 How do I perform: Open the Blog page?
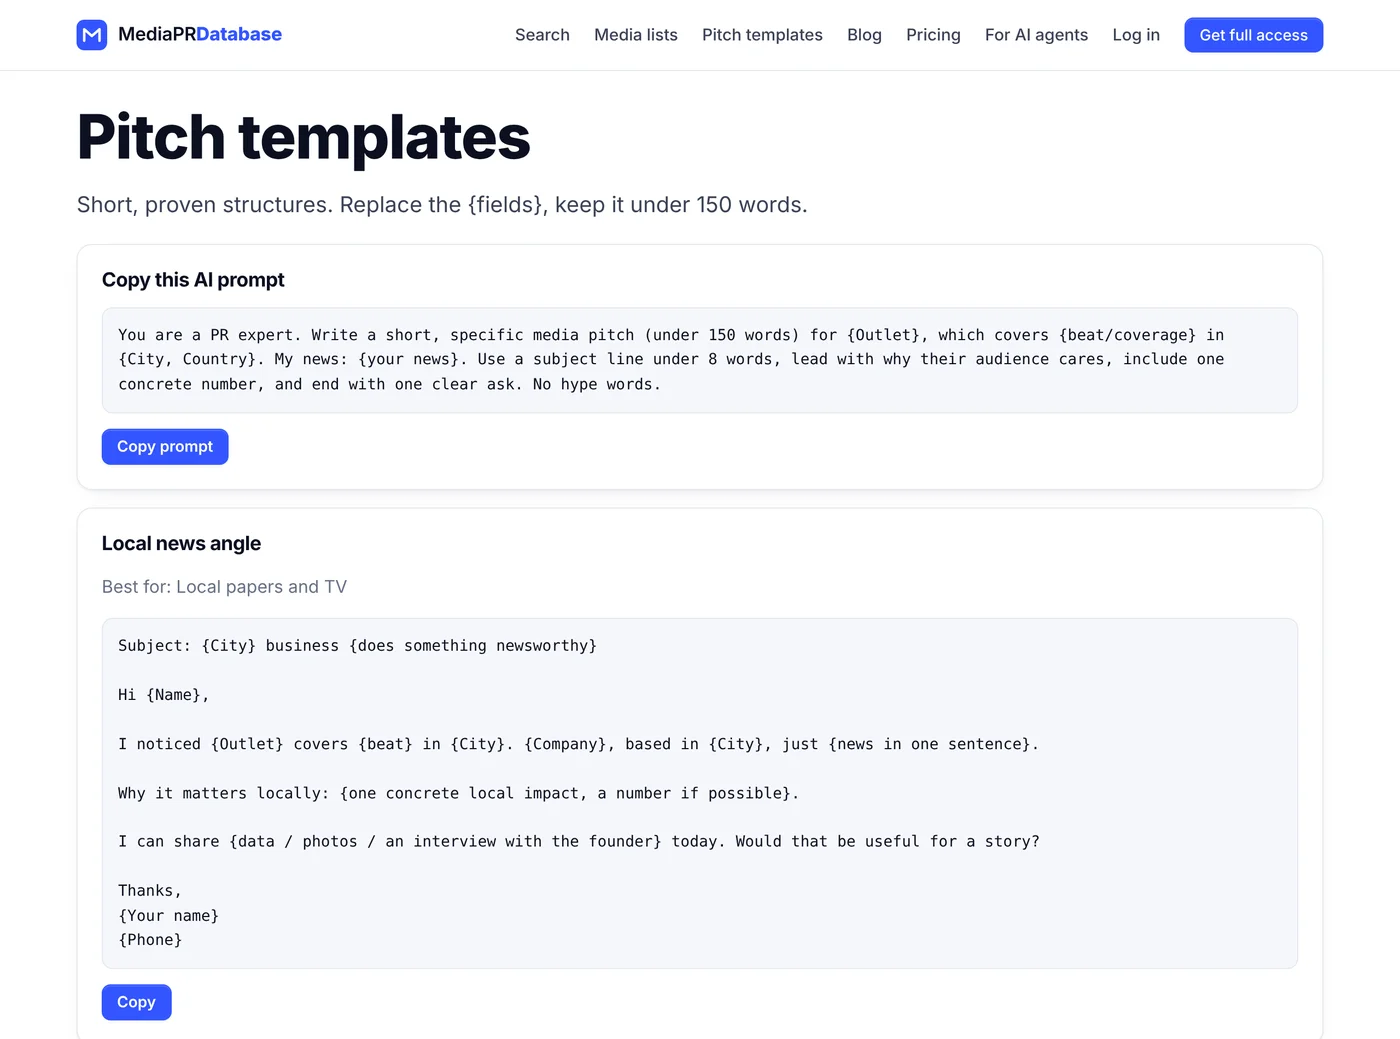(x=864, y=35)
